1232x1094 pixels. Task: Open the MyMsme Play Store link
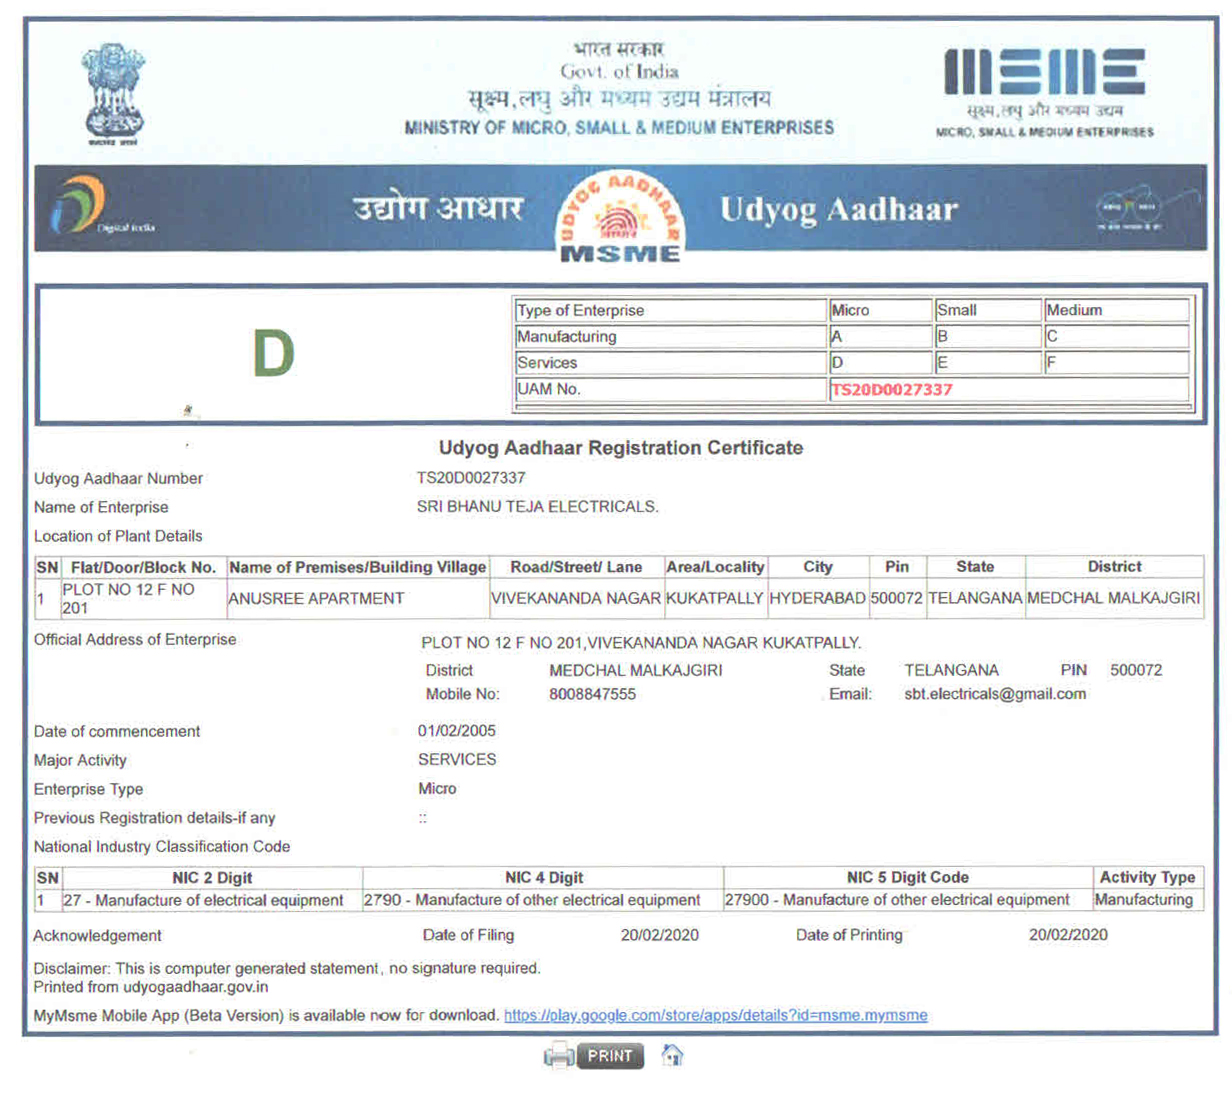pos(715,1015)
